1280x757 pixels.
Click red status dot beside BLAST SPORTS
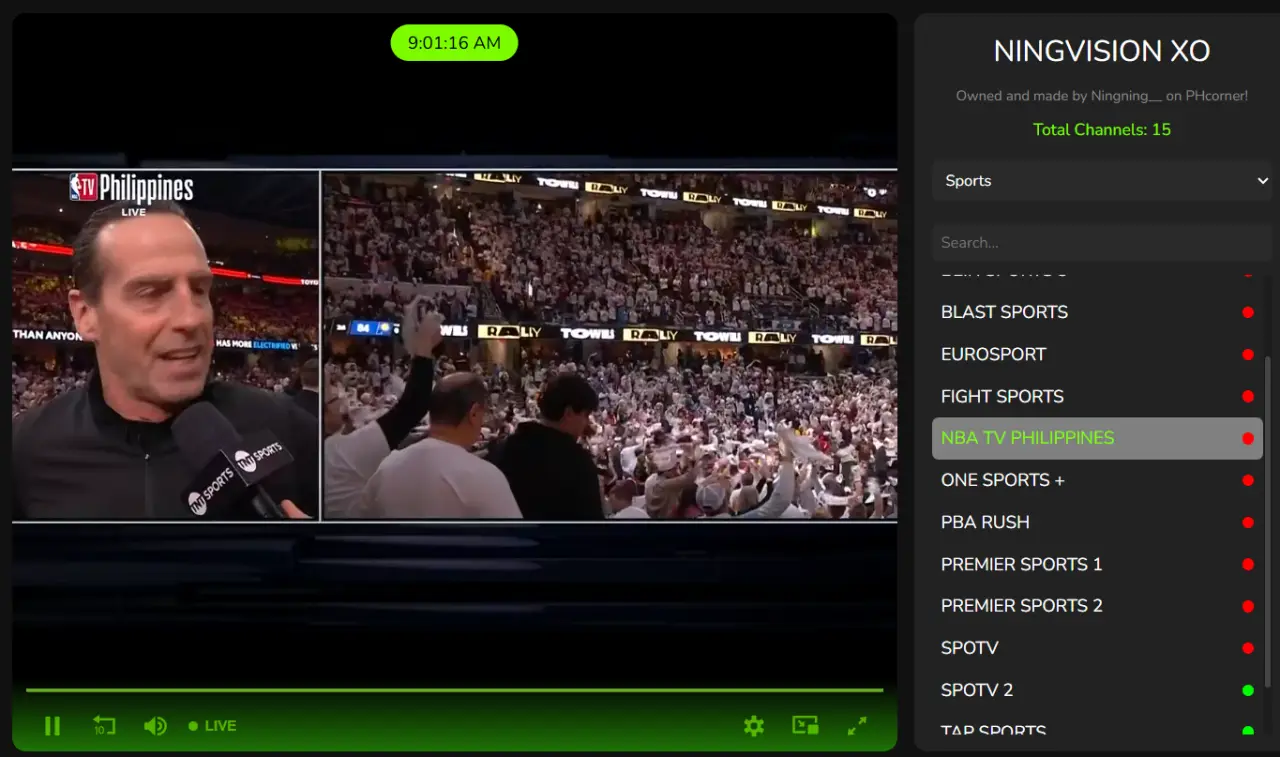(1248, 312)
